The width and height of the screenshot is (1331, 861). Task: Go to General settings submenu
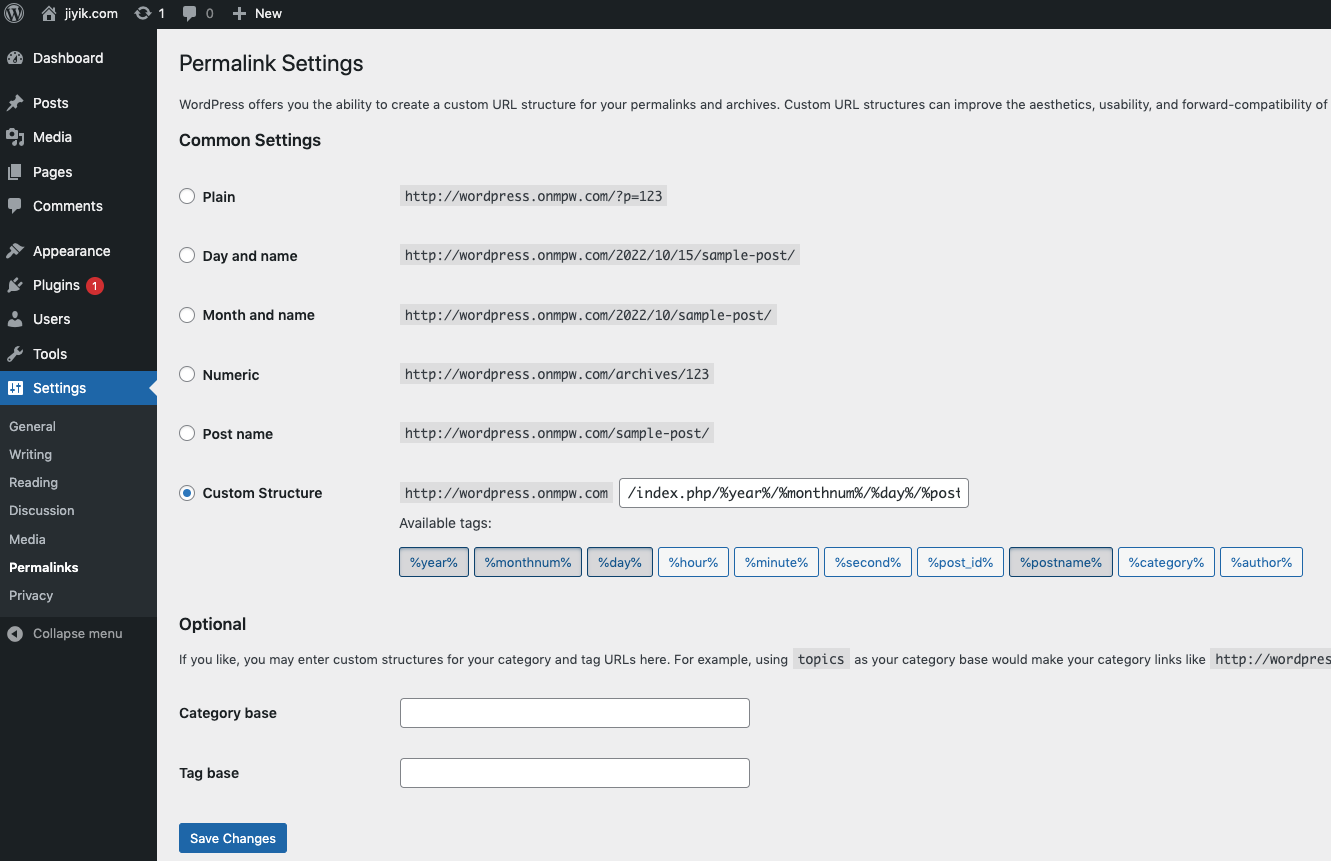point(32,426)
